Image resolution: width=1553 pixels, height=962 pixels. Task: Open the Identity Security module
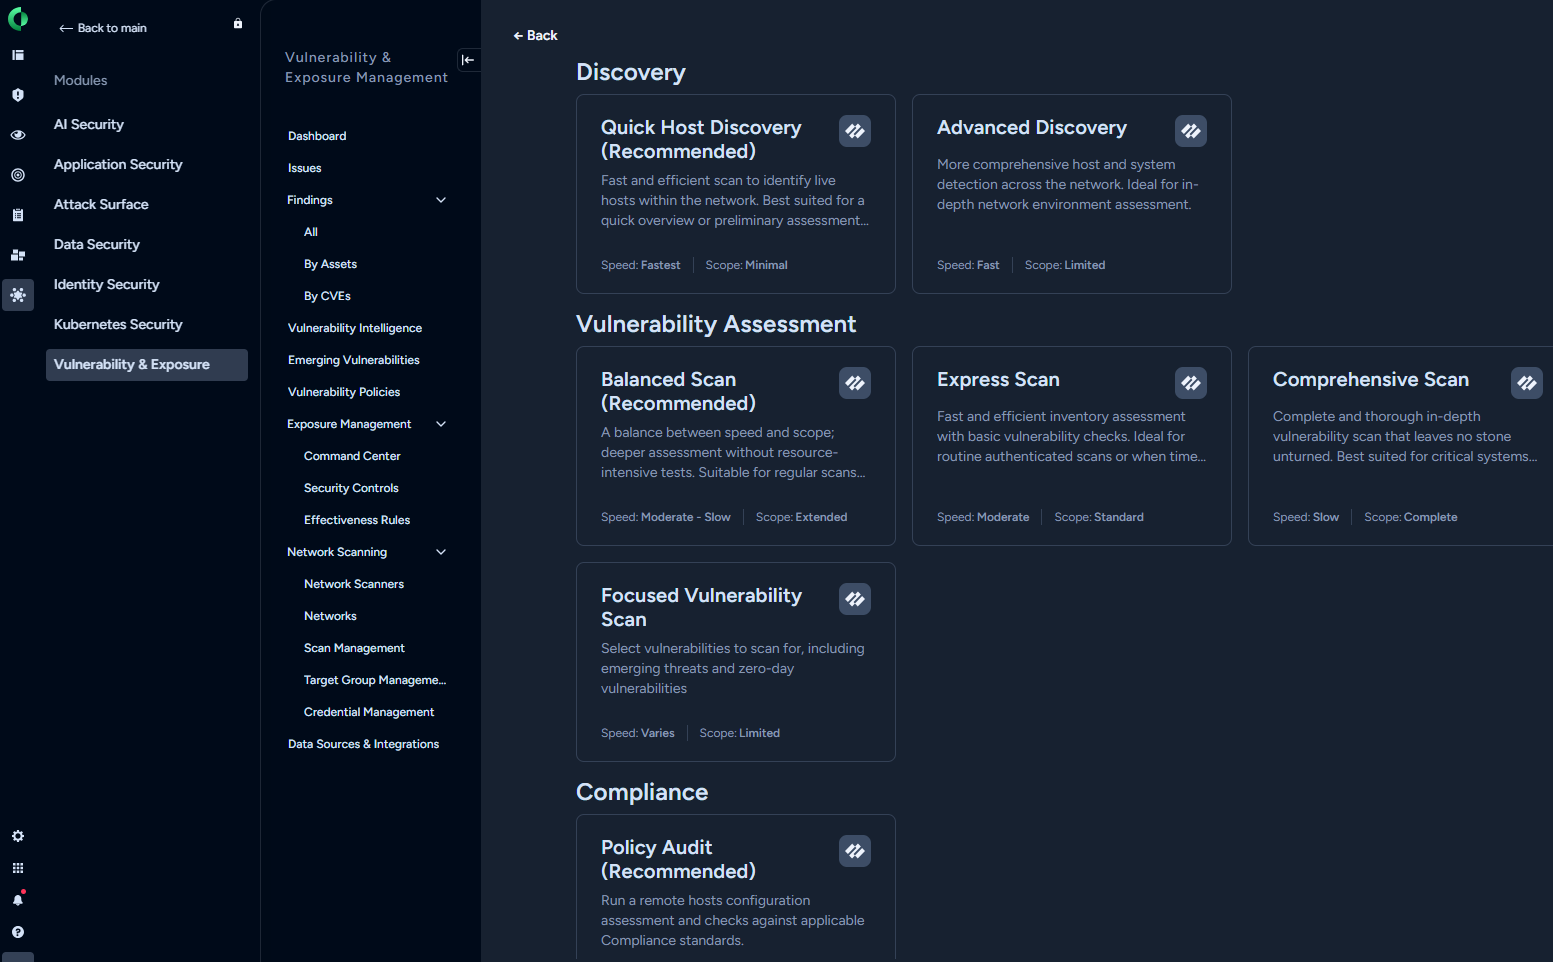pyautogui.click(x=107, y=285)
